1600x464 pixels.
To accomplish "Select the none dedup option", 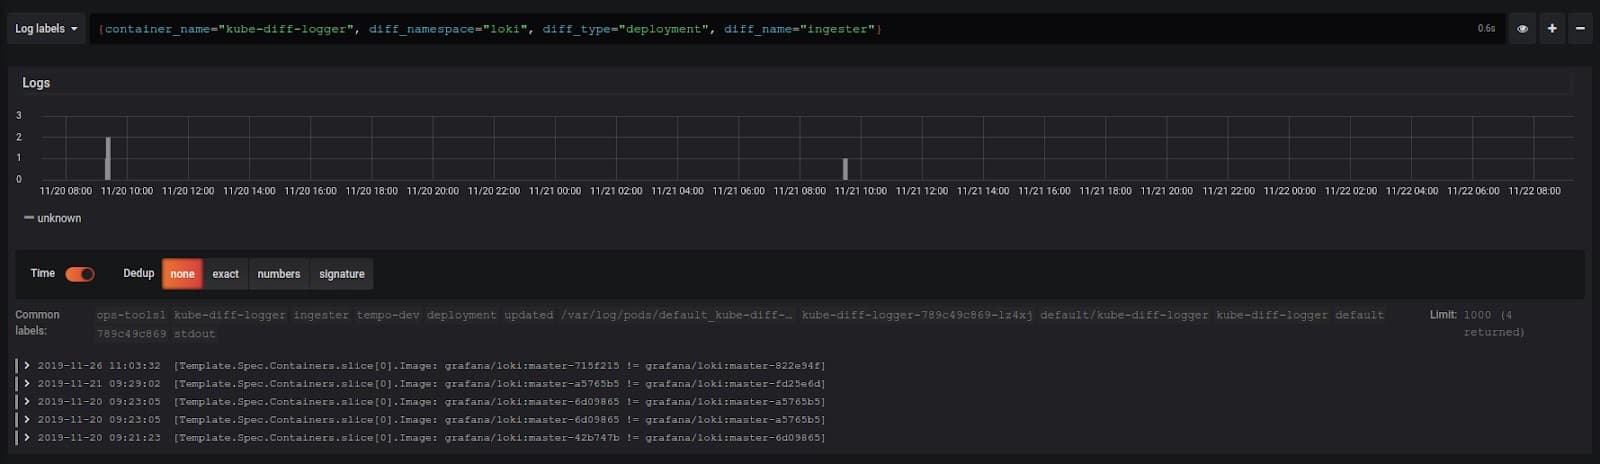I will [182, 274].
